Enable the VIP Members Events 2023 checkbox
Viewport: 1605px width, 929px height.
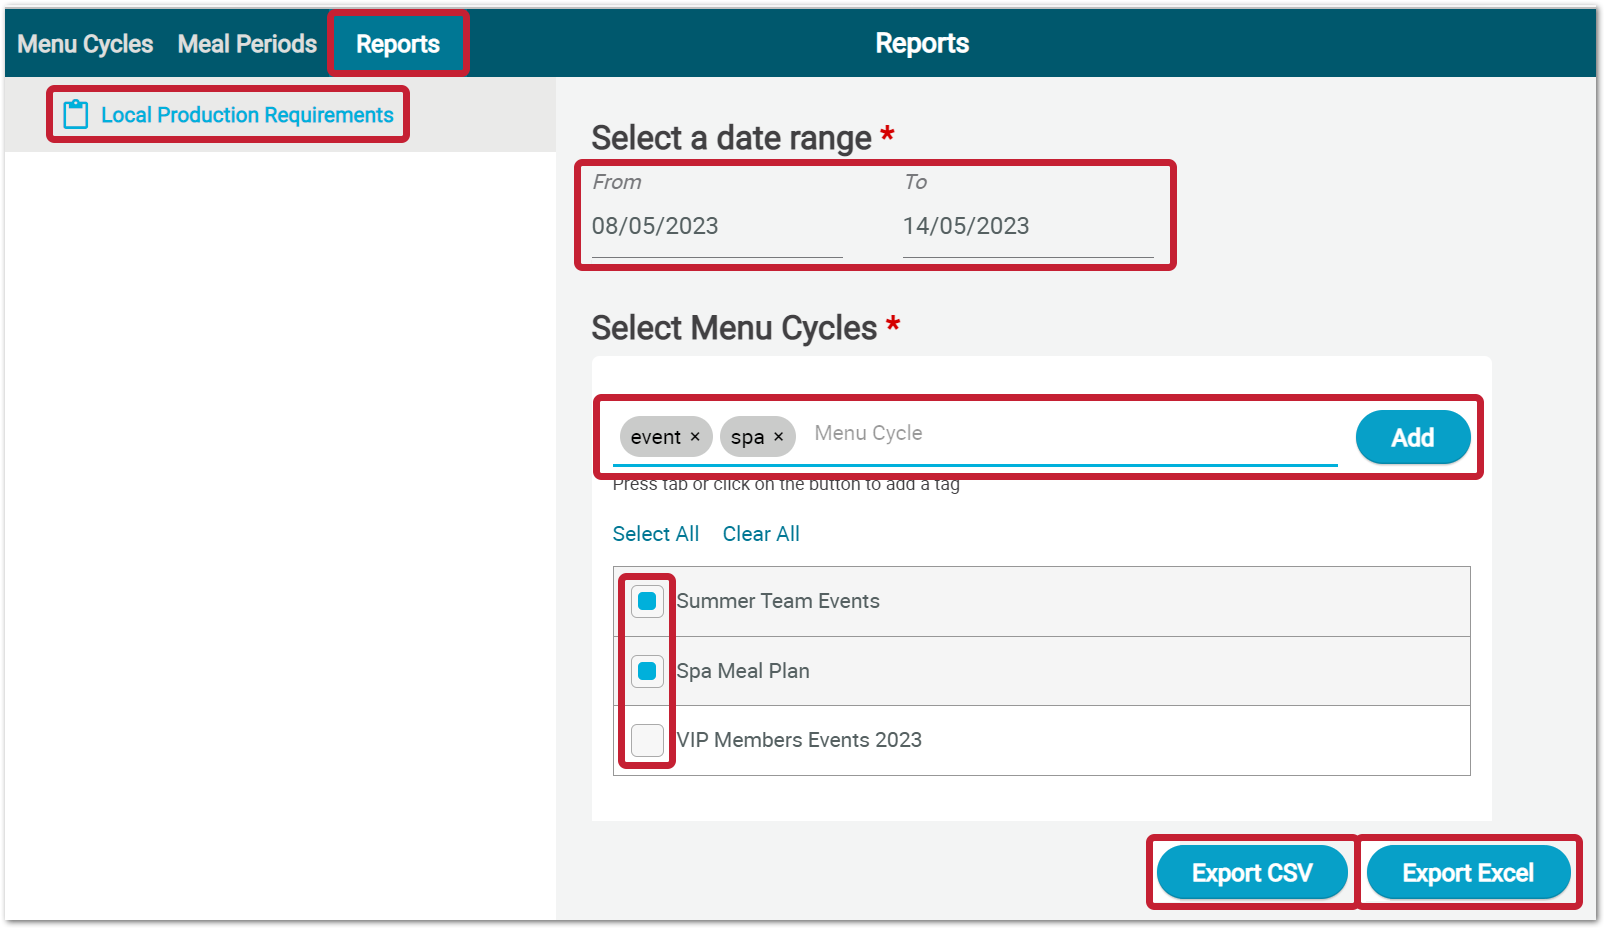(x=647, y=740)
